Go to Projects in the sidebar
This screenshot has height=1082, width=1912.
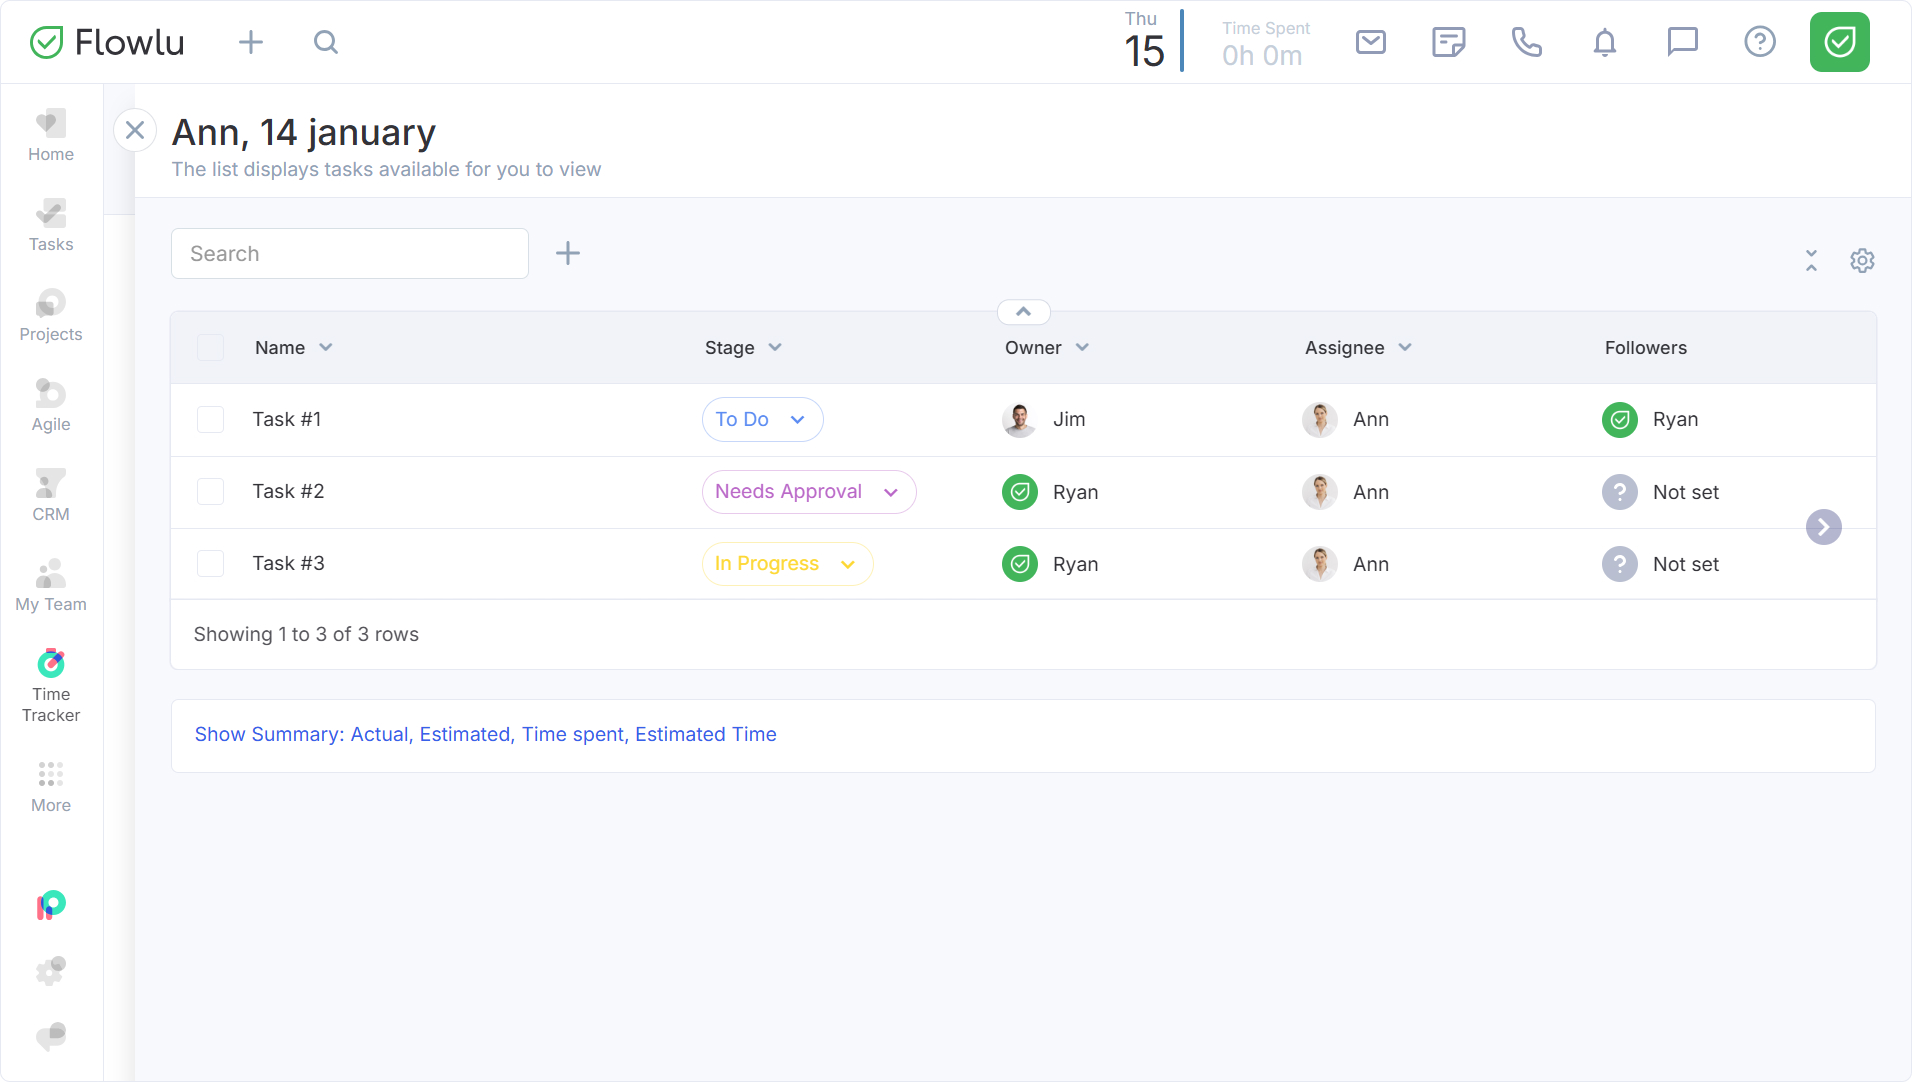(x=51, y=315)
